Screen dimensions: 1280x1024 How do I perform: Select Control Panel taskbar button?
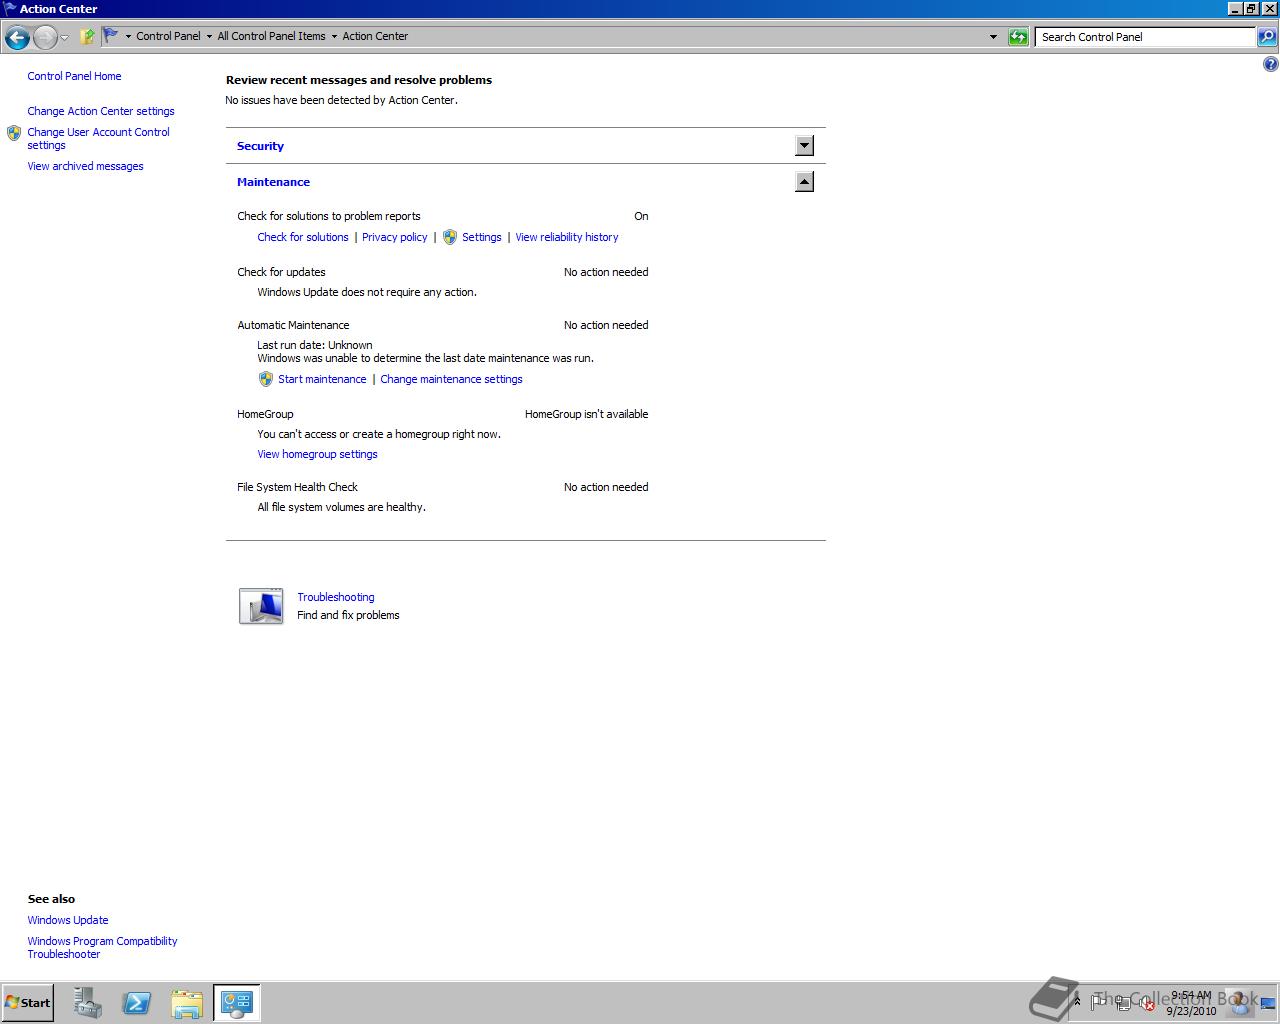click(237, 1002)
